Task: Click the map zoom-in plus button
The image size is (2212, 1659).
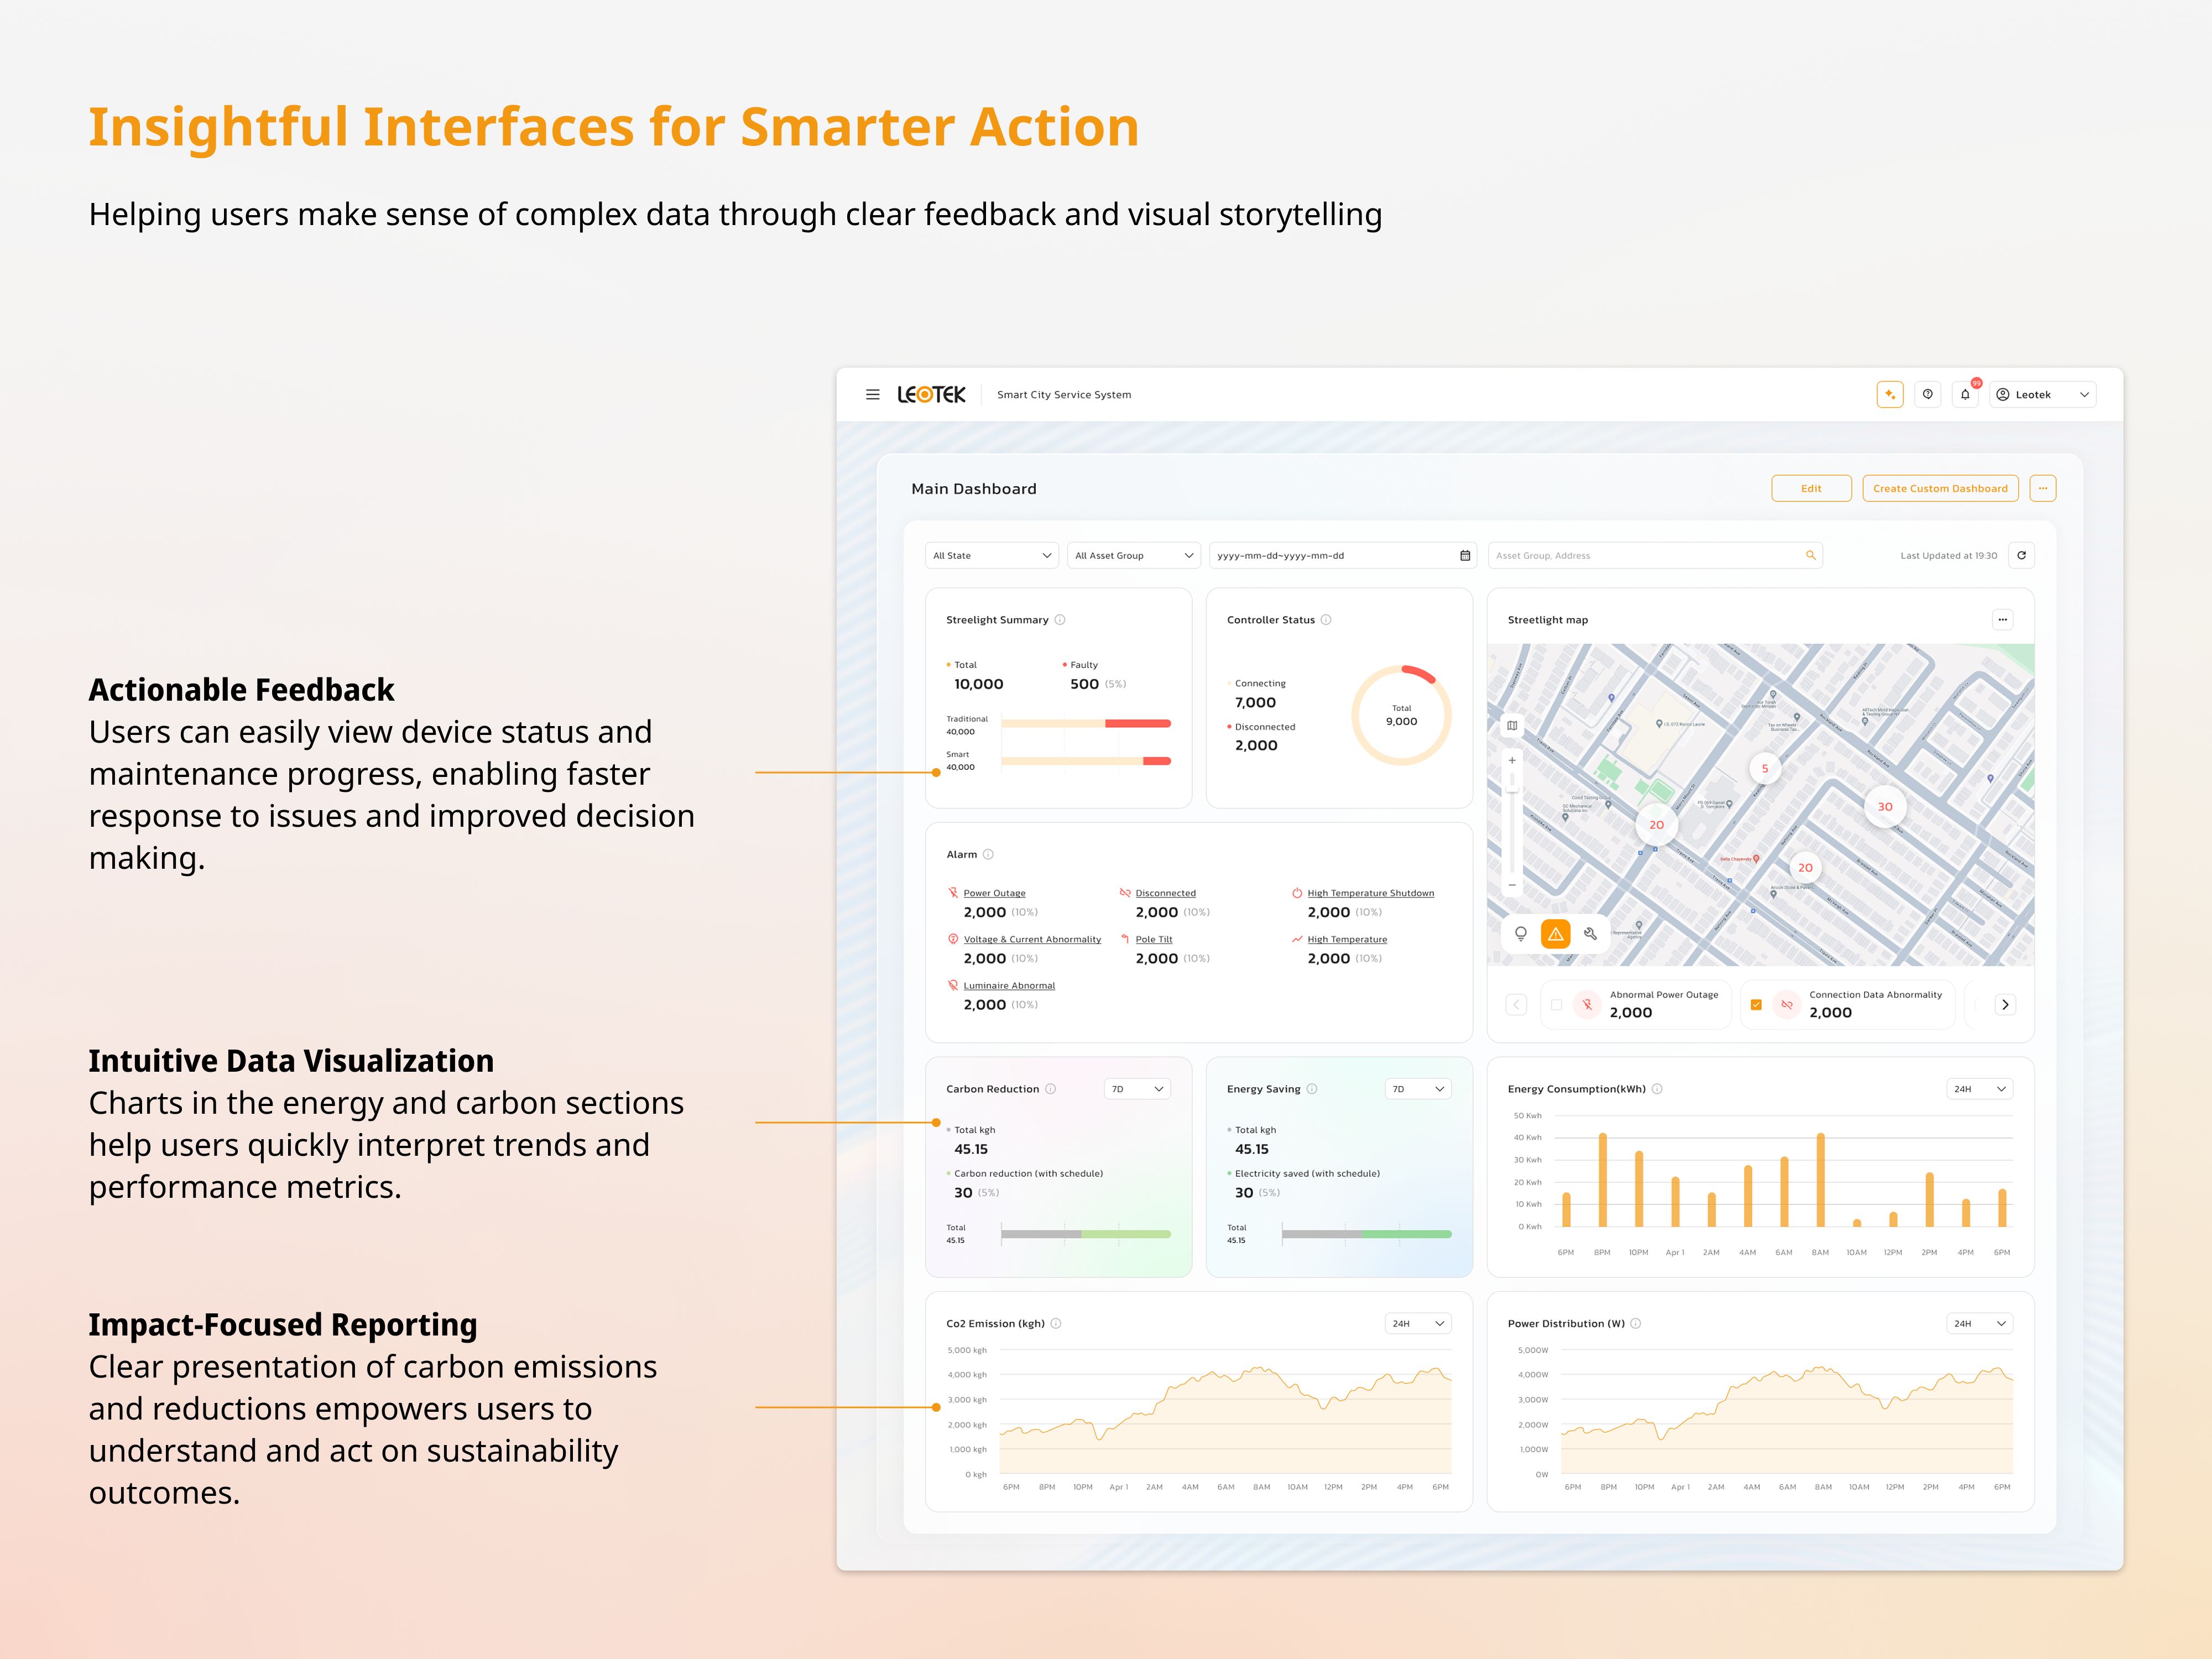Action: coord(1512,761)
